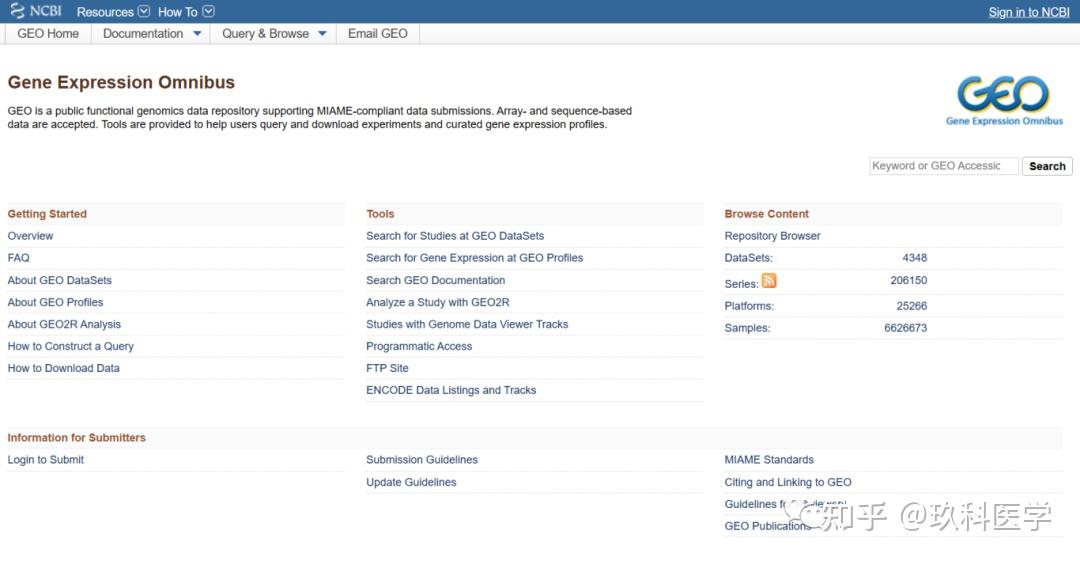Open the Query & Browse menu
Screen dimensions: 1080x561
(x=322, y=33)
